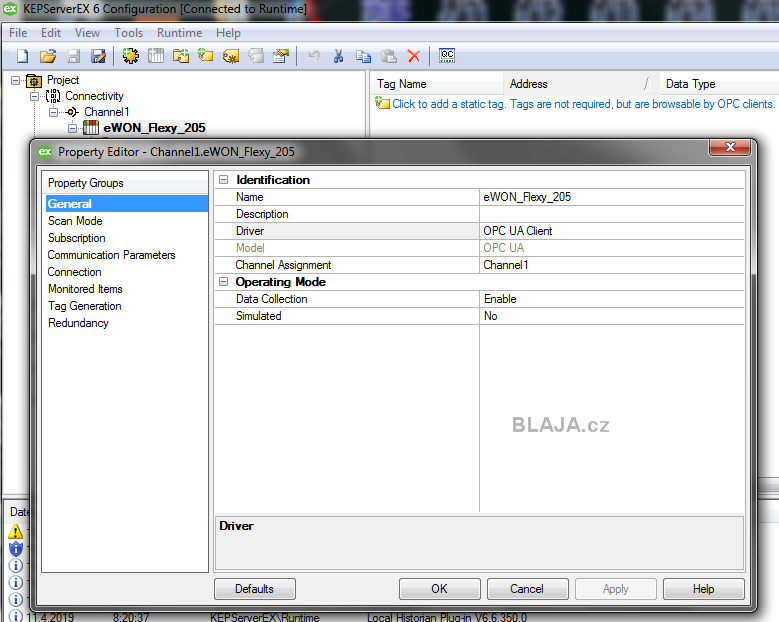The width and height of the screenshot is (779, 622).
Task: Collapse the Channel1 tree node
Action: click(53, 112)
